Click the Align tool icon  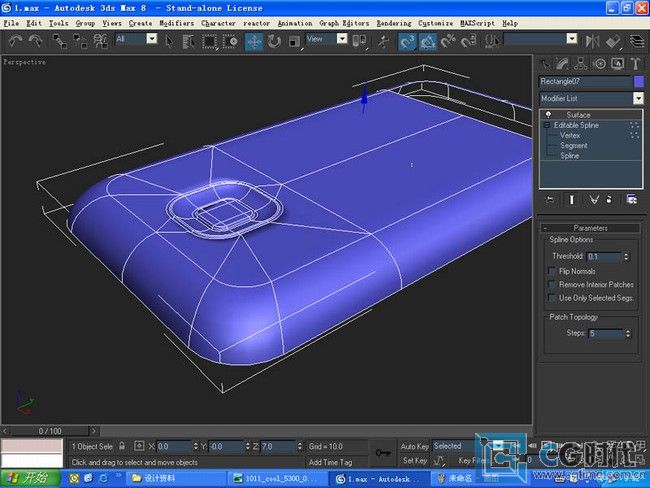(613, 41)
